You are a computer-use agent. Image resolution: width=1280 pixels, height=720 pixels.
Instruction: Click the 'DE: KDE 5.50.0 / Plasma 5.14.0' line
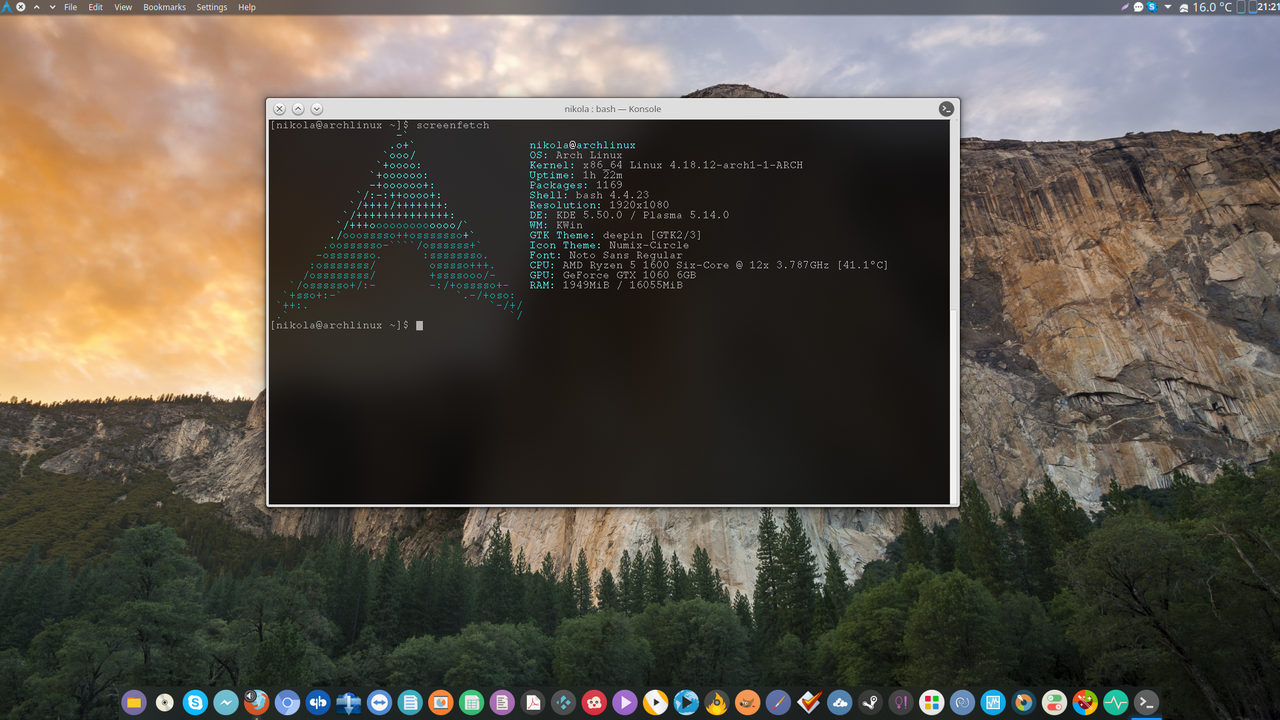pos(629,215)
